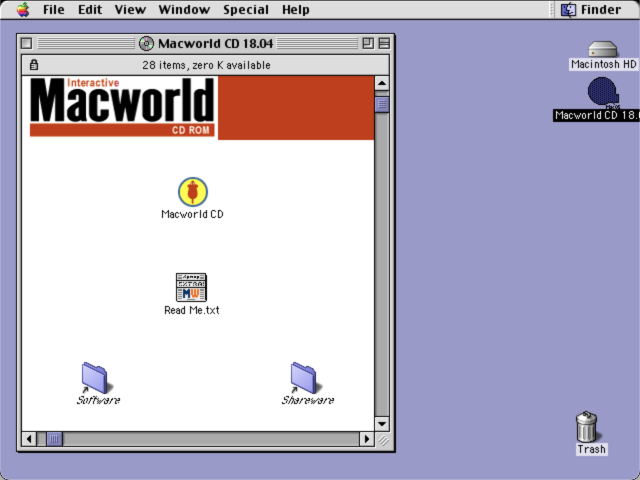Select the Macintosh HD drive icon
Screen dimensions: 640x480
point(602,49)
